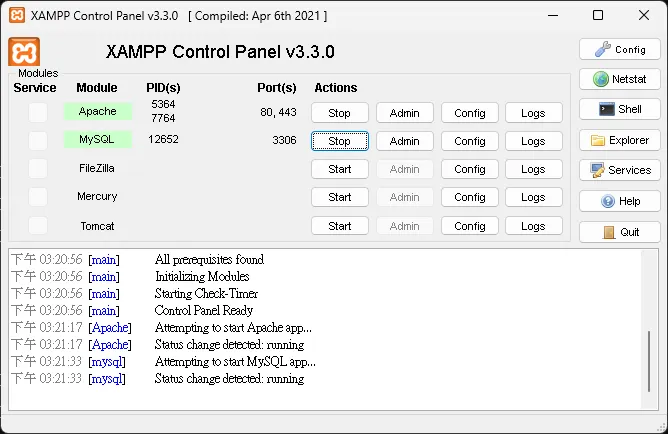Toggle the MySQL service checkbox

tap(38, 140)
